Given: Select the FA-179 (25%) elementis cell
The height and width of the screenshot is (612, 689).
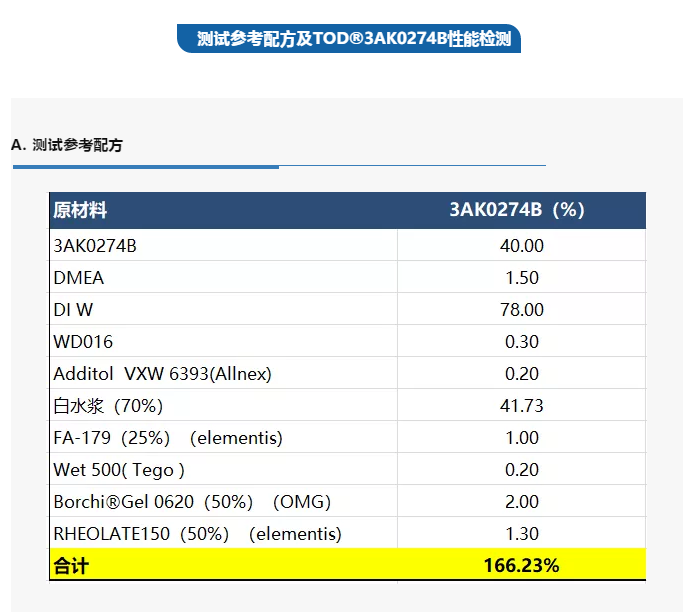Looking at the screenshot, I should coord(168,438).
